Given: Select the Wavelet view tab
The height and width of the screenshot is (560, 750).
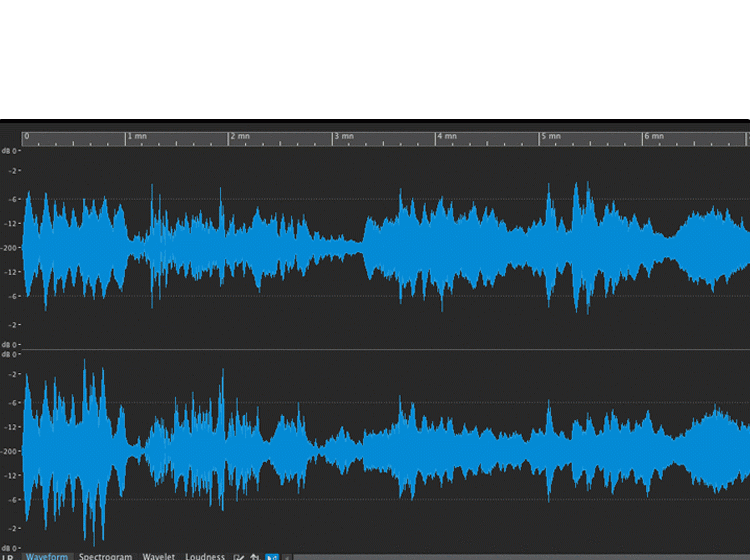Looking at the screenshot, I should 159,557.
